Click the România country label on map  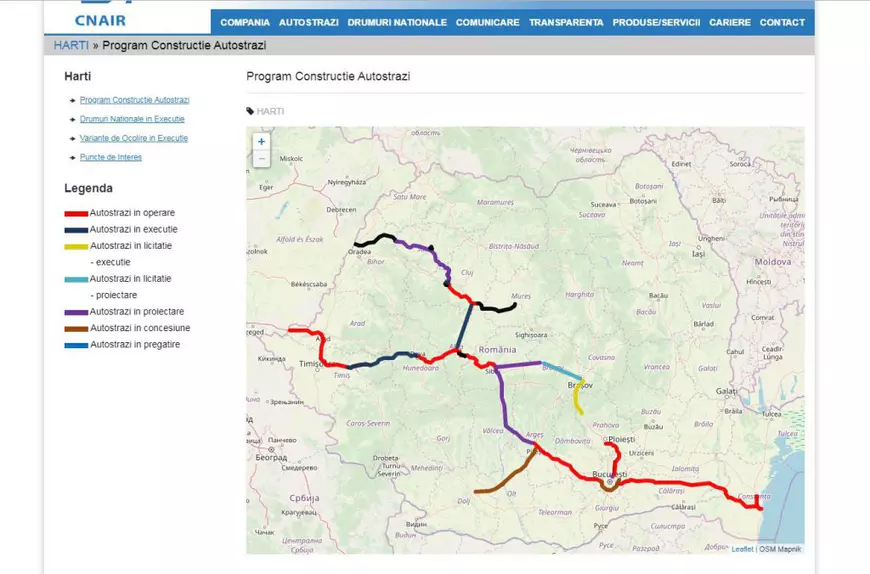point(497,349)
